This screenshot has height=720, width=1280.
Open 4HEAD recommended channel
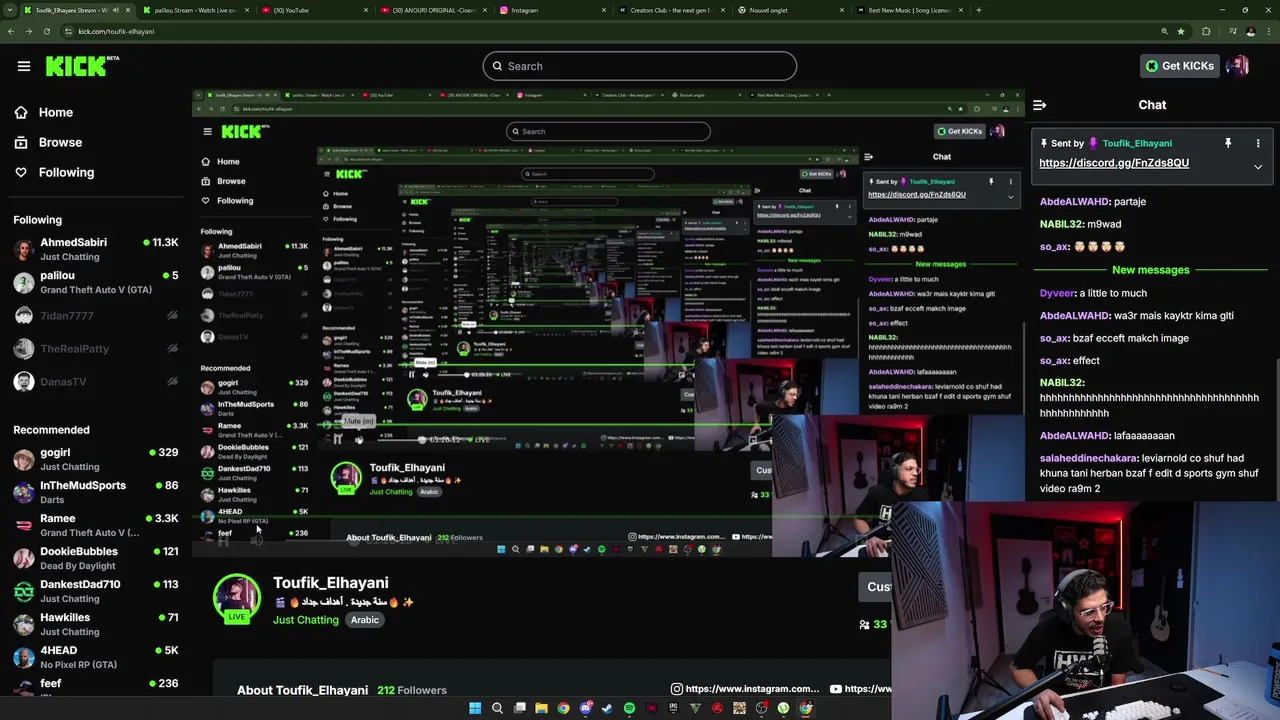click(x=97, y=657)
